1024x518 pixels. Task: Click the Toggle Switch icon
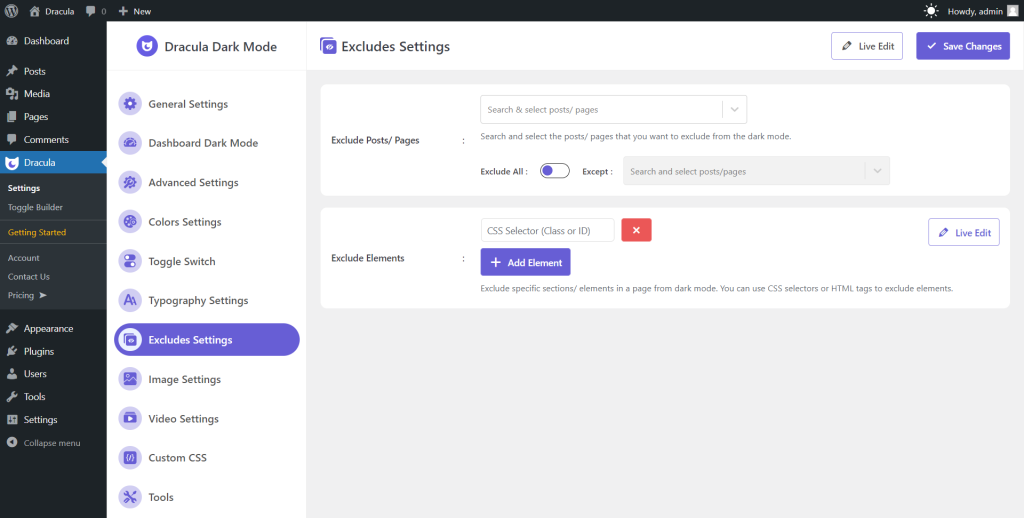point(130,261)
